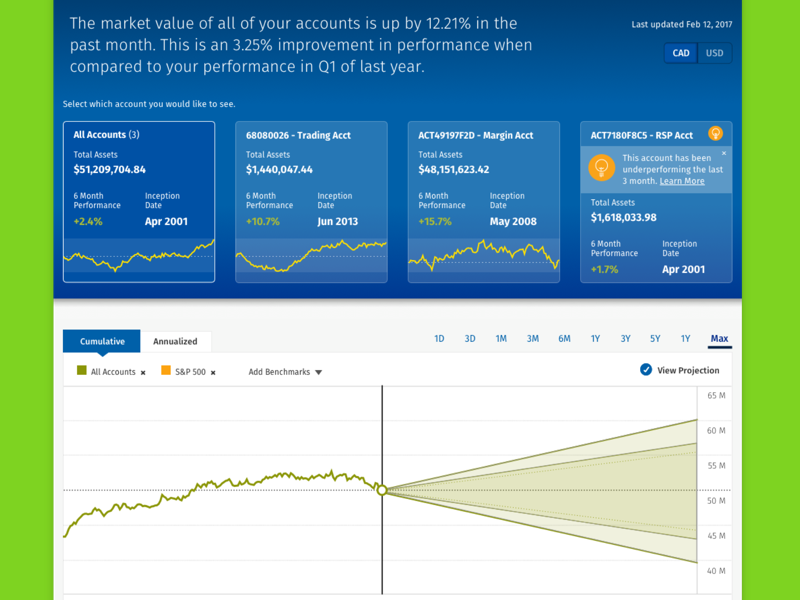Click the Jun 2013 inception date
800x600 pixels.
pos(337,221)
